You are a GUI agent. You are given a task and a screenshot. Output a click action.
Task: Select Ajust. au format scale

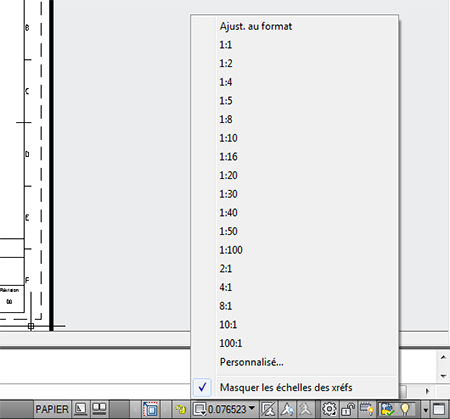coord(295,26)
